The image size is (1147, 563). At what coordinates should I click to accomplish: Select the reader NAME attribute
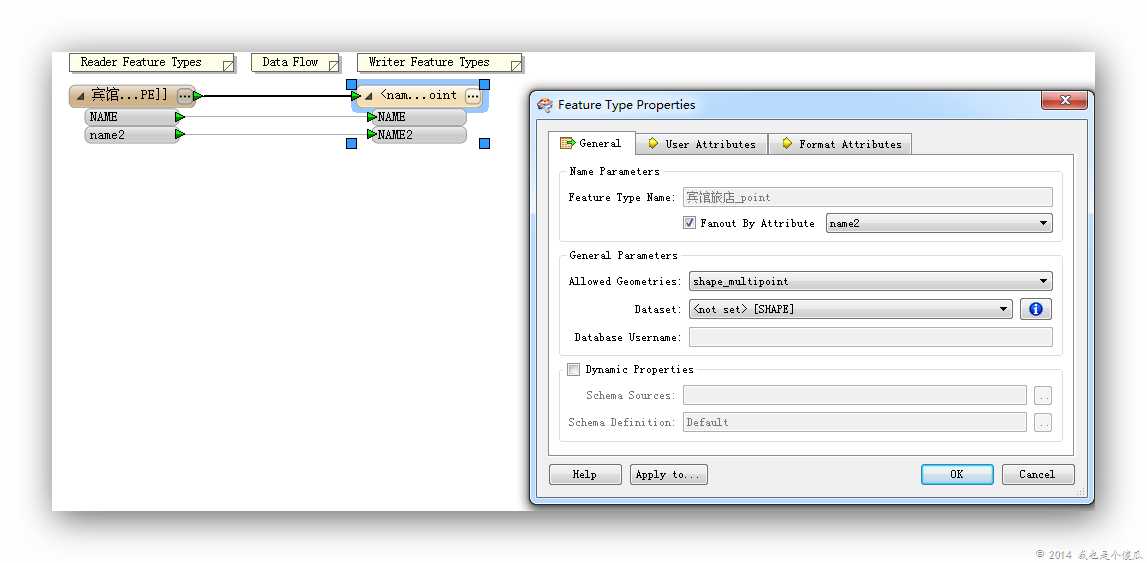point(130,116)
